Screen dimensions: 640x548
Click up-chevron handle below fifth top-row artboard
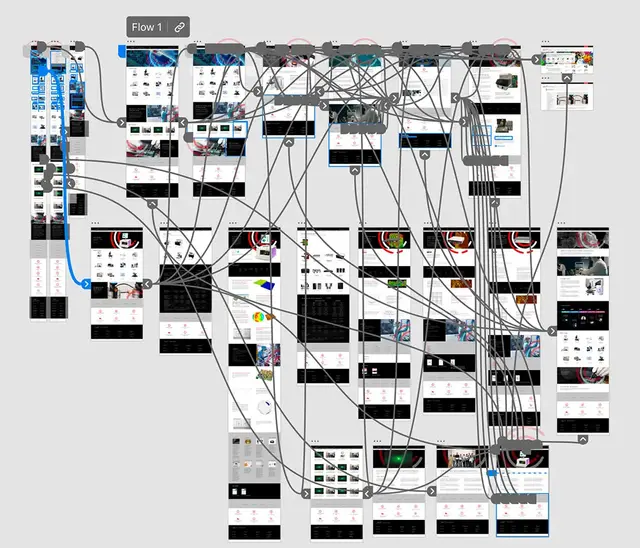425,155
